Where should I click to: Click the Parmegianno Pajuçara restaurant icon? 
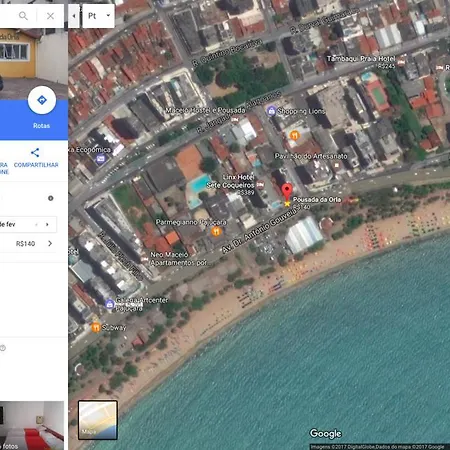click(216, 231)
